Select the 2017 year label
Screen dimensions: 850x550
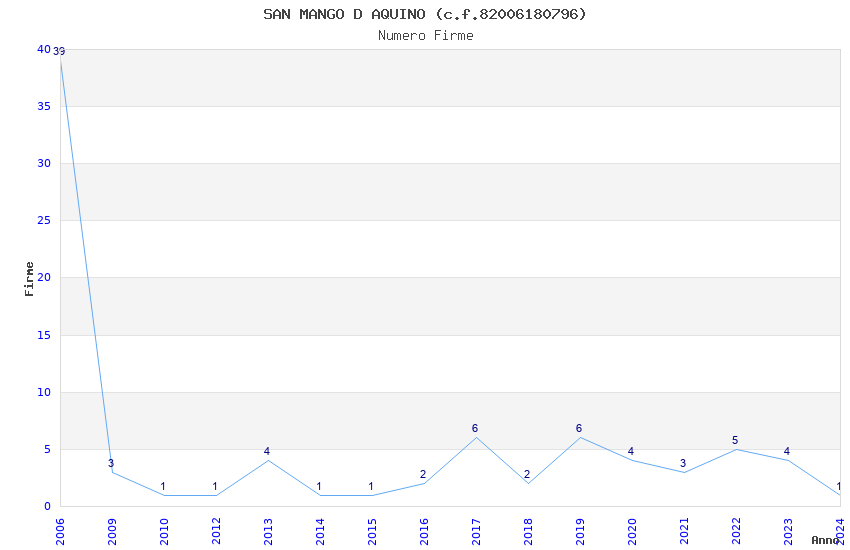[x=476, y=532]
